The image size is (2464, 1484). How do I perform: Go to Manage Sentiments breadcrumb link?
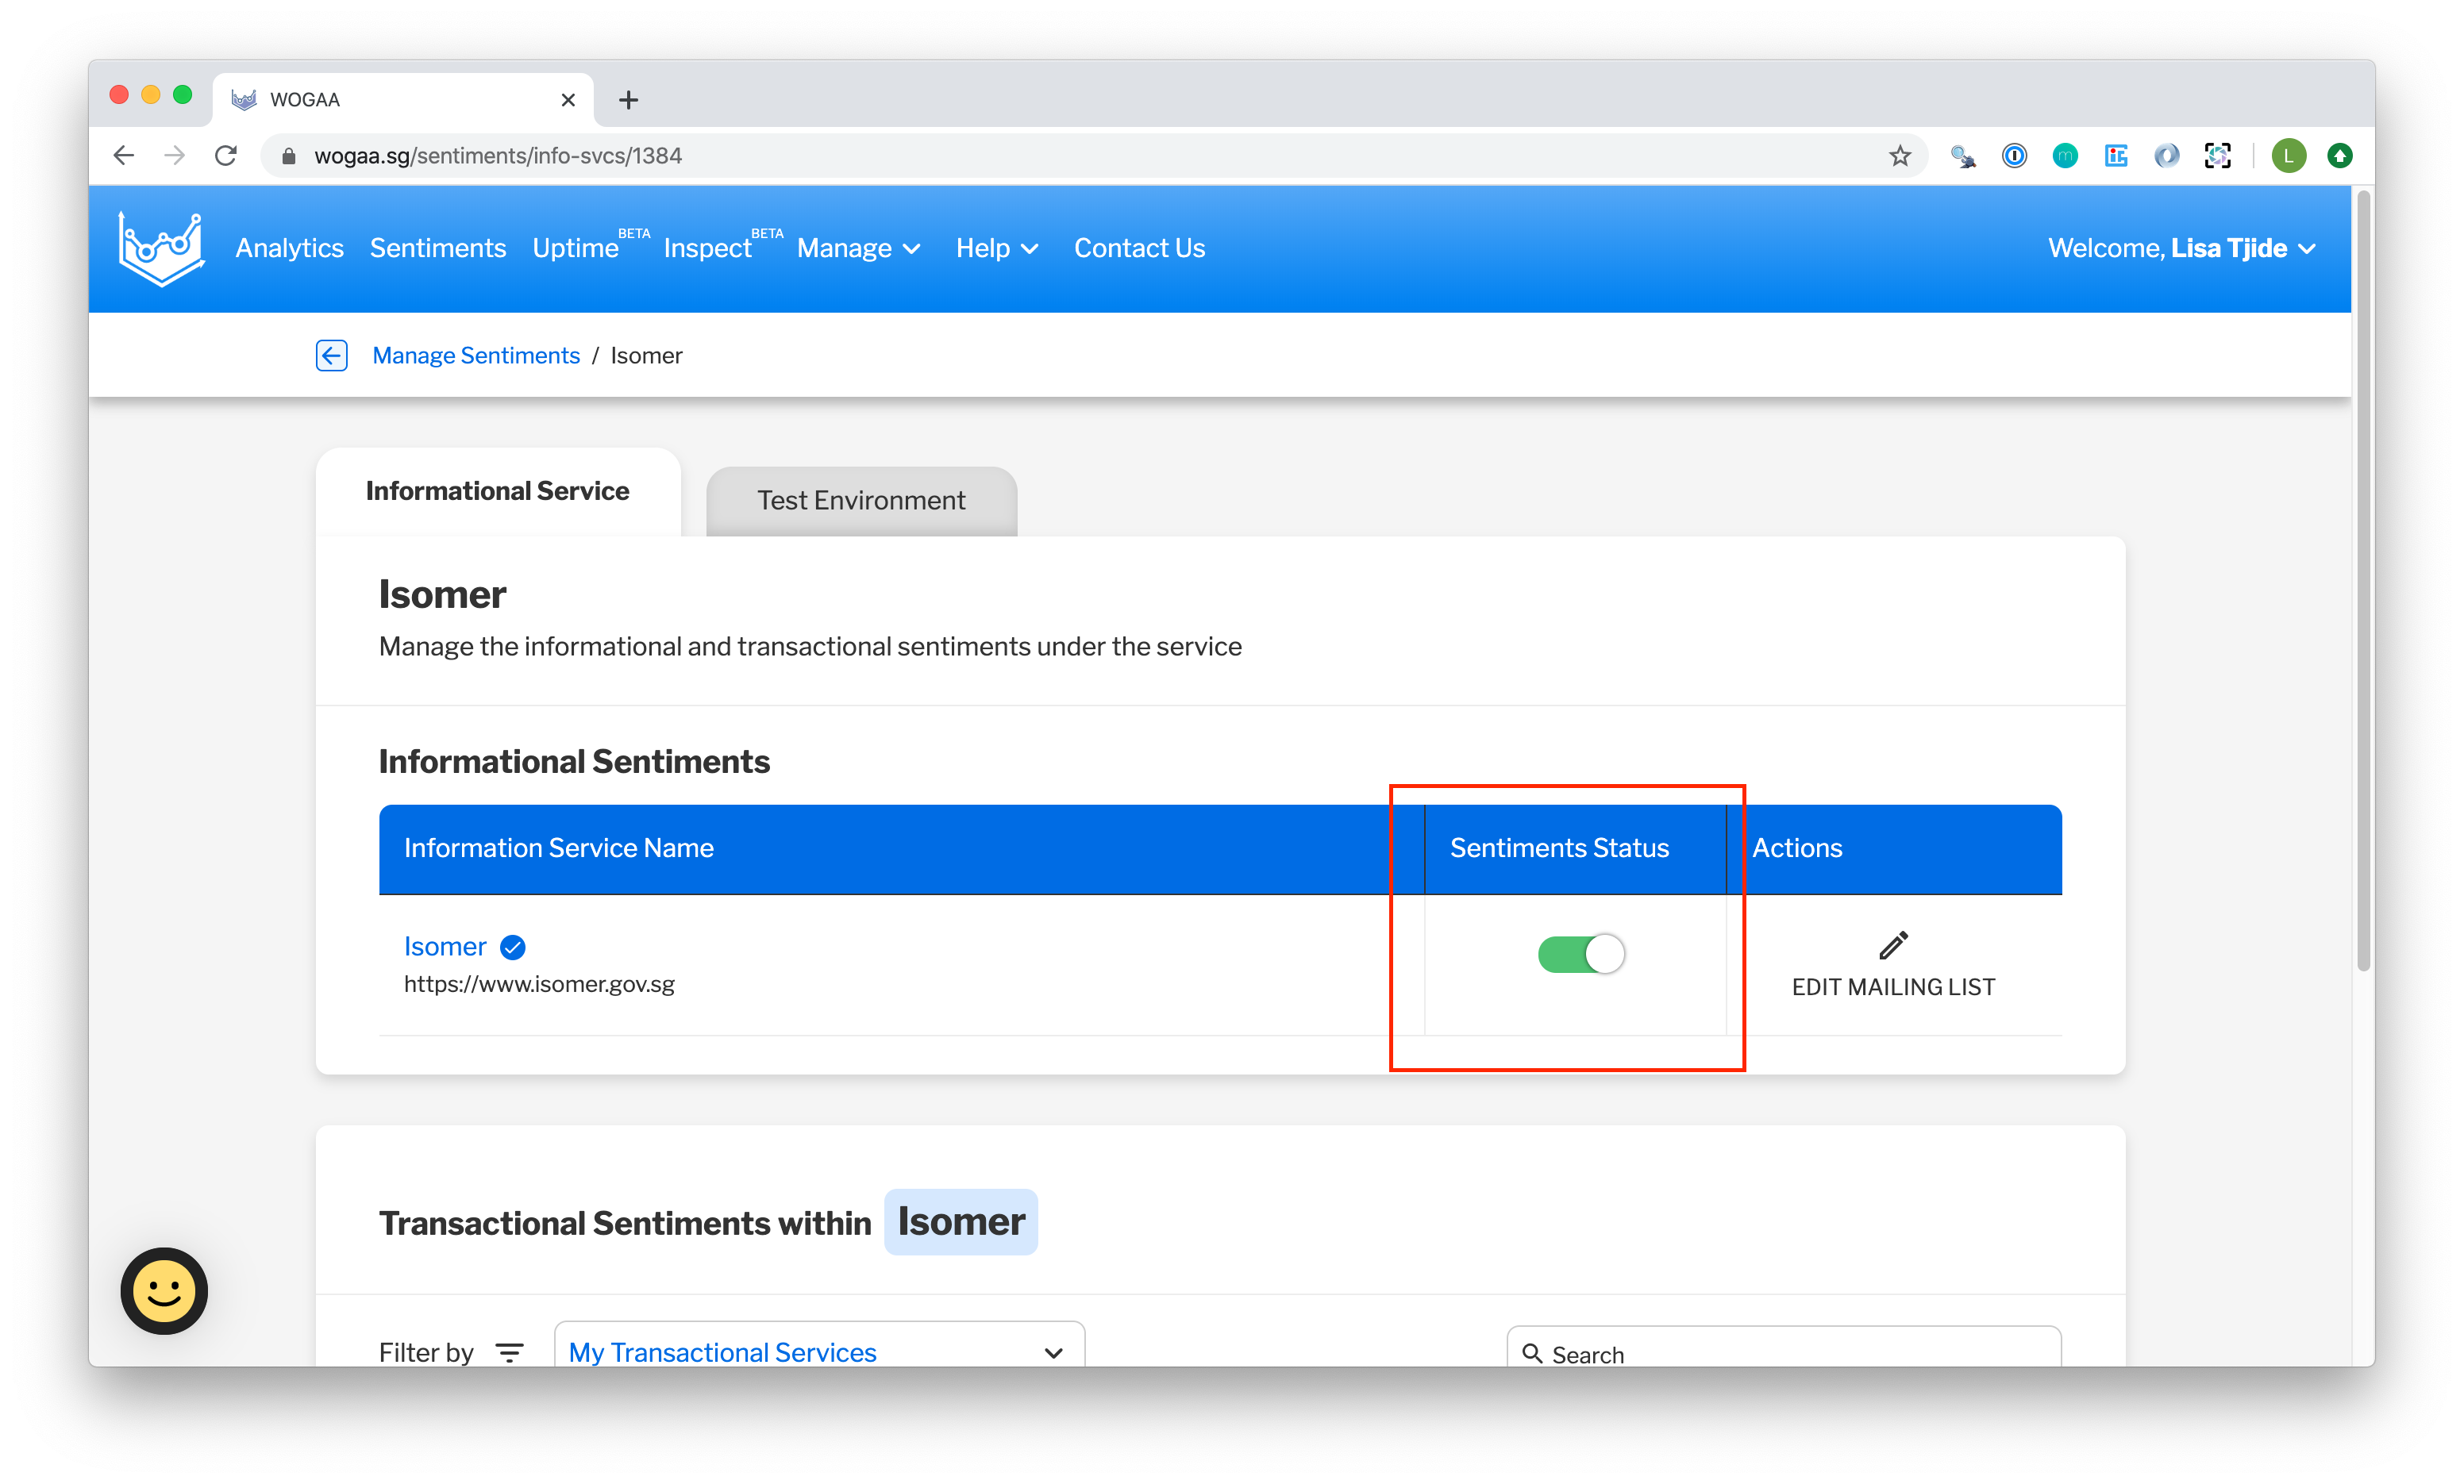(x=476, y=355)
